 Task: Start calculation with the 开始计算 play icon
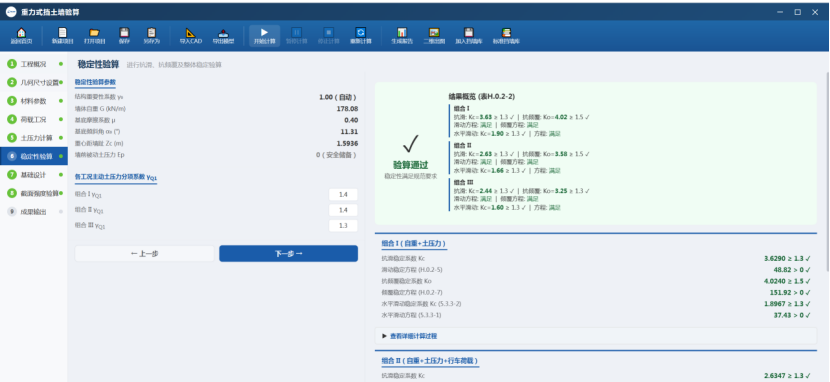264,32
